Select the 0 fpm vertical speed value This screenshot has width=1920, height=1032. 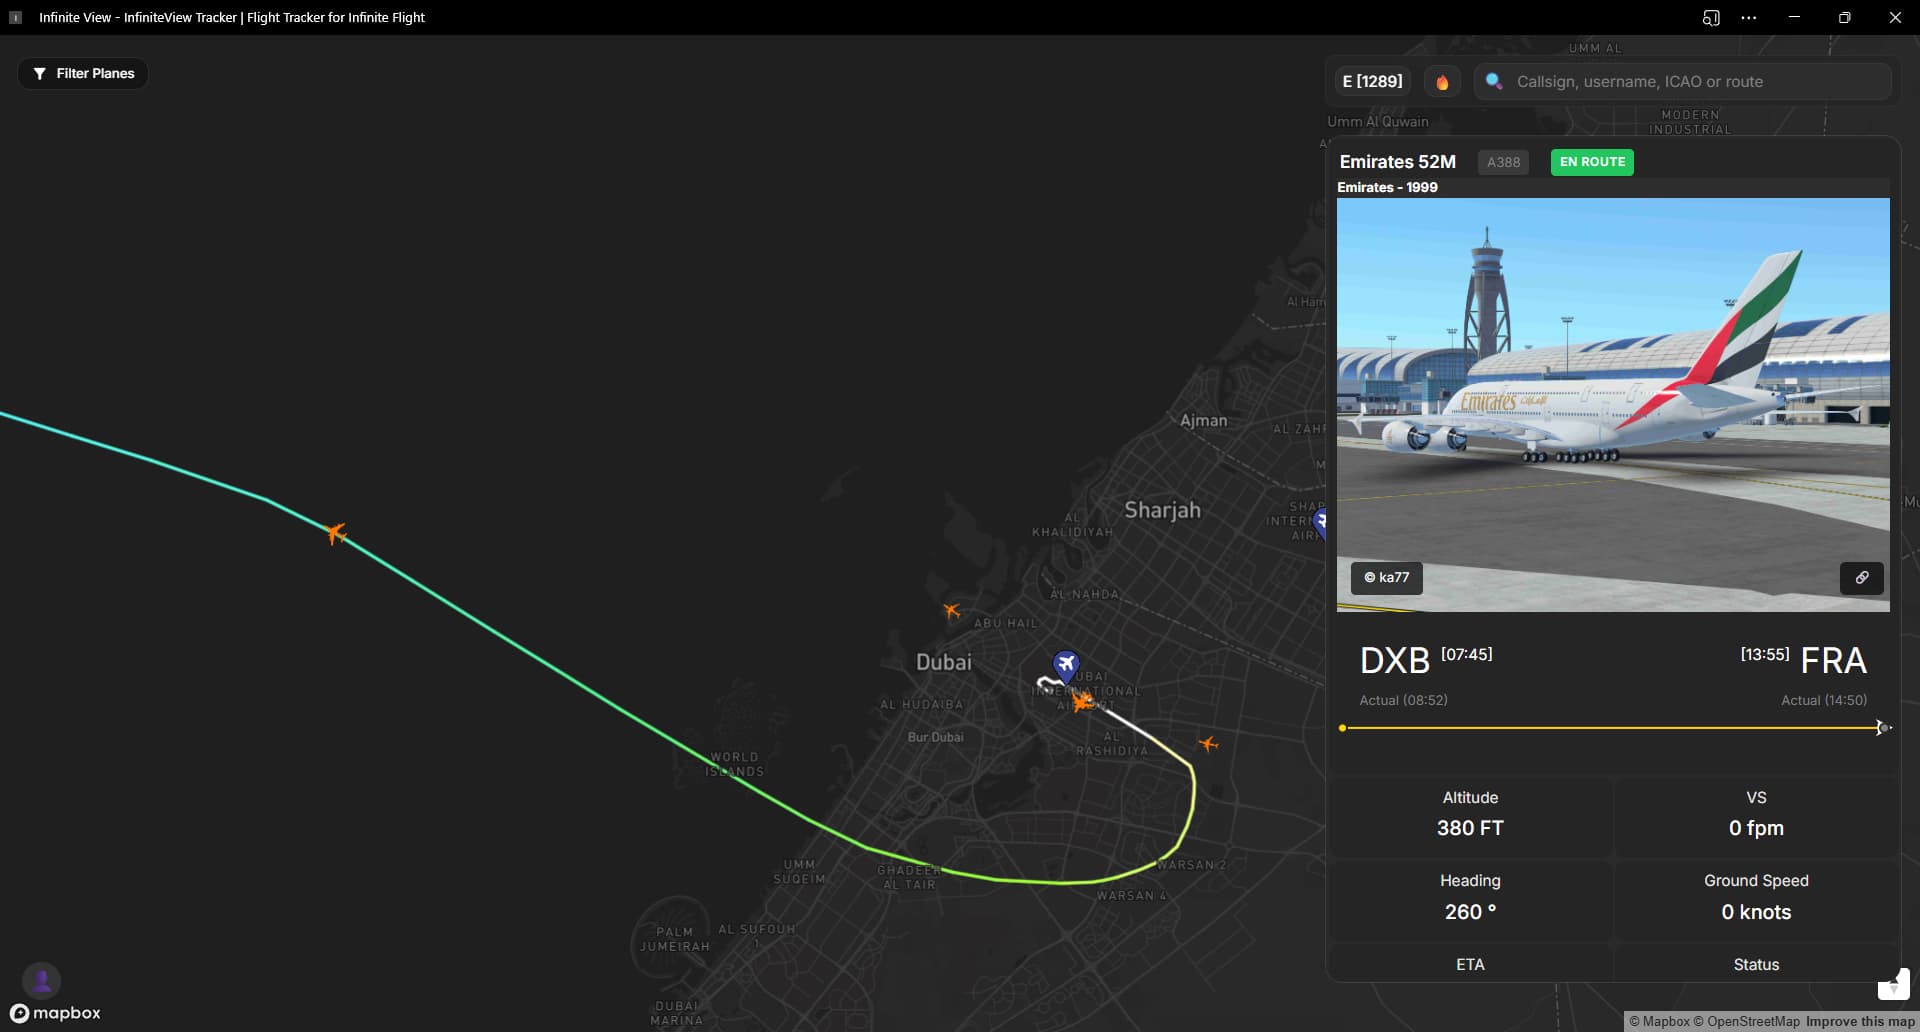point(1756,828)
